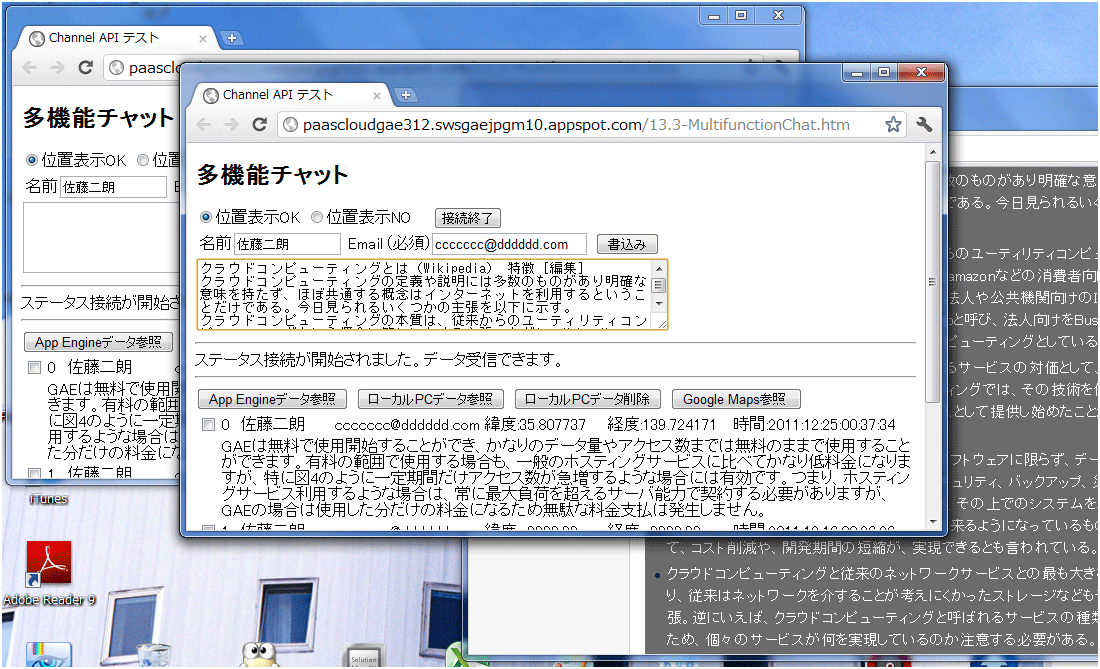Screen dimensions: 1100x669
Task: Select 位置表示OK radio in front window
Action: (206, 217)
